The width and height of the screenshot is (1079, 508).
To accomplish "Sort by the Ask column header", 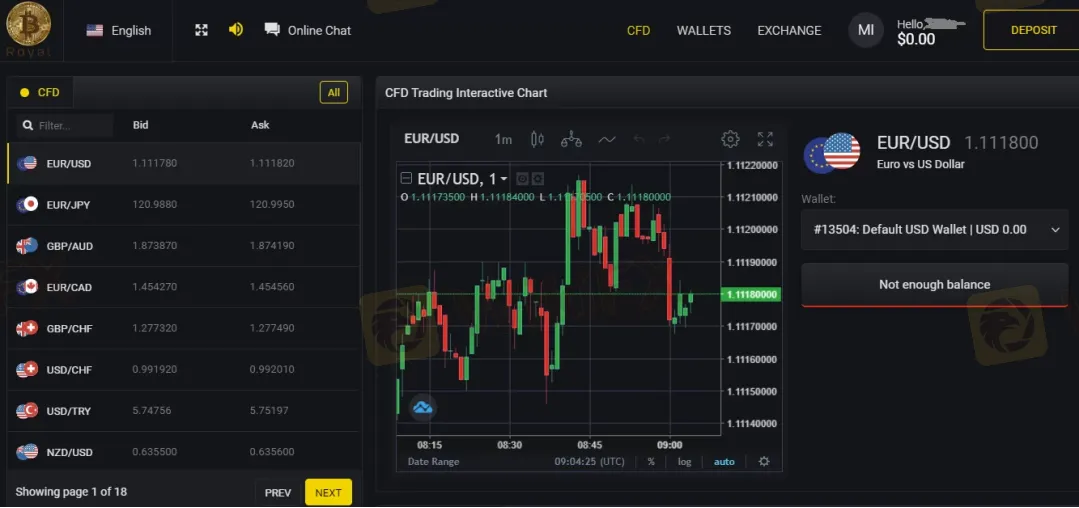I will click(x=260, y=125).
